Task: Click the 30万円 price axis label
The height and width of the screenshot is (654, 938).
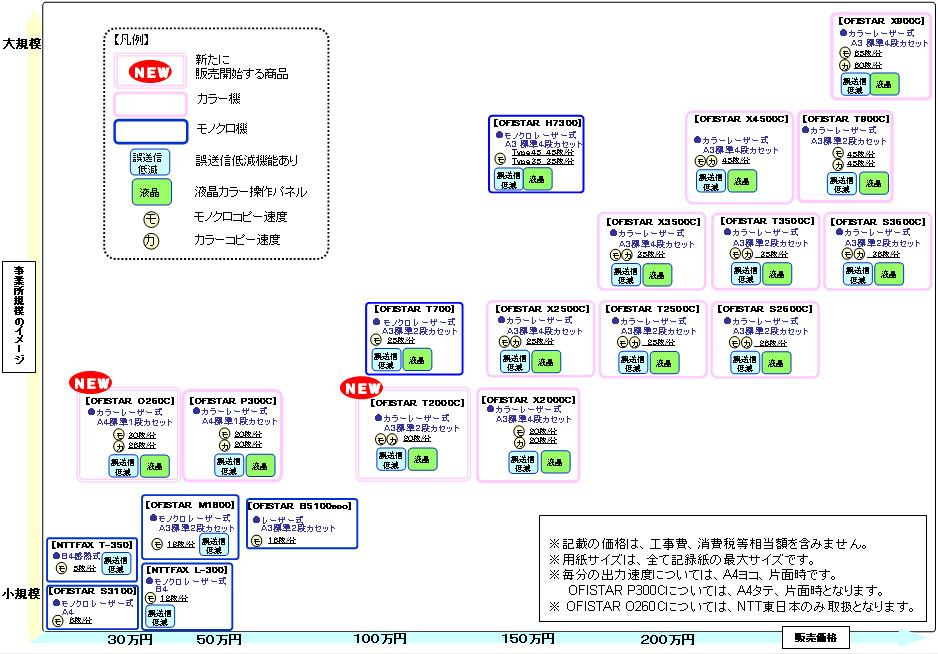Action: [130, 640]
